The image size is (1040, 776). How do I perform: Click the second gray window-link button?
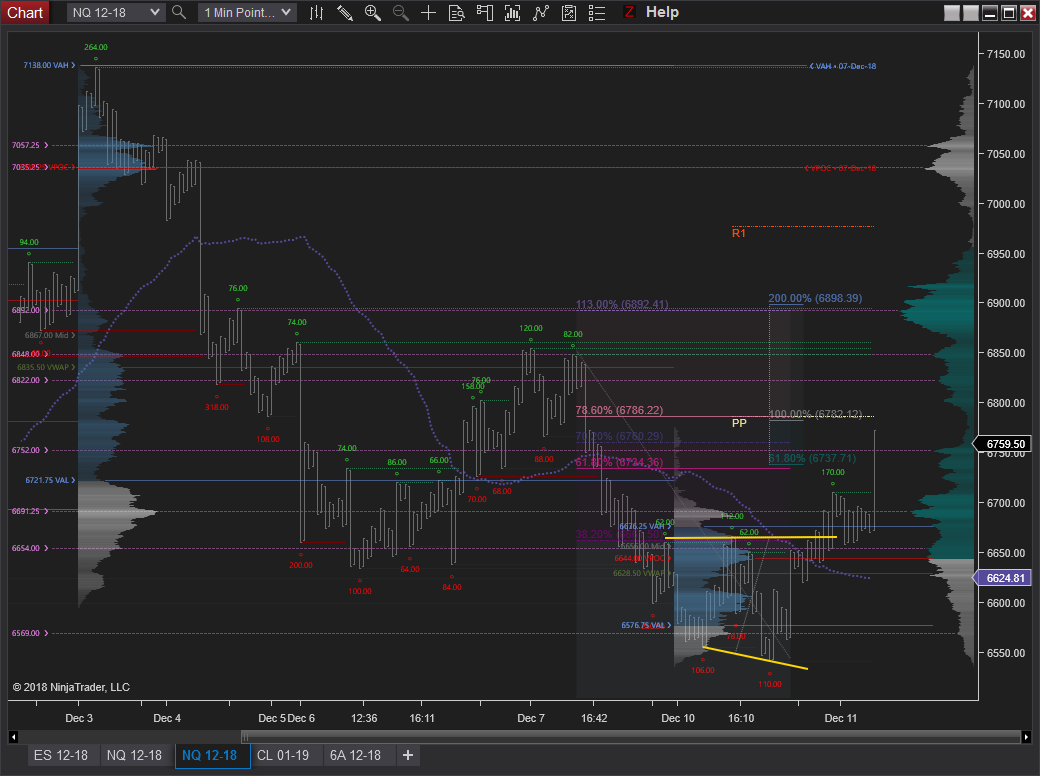[x=971, y=13]
